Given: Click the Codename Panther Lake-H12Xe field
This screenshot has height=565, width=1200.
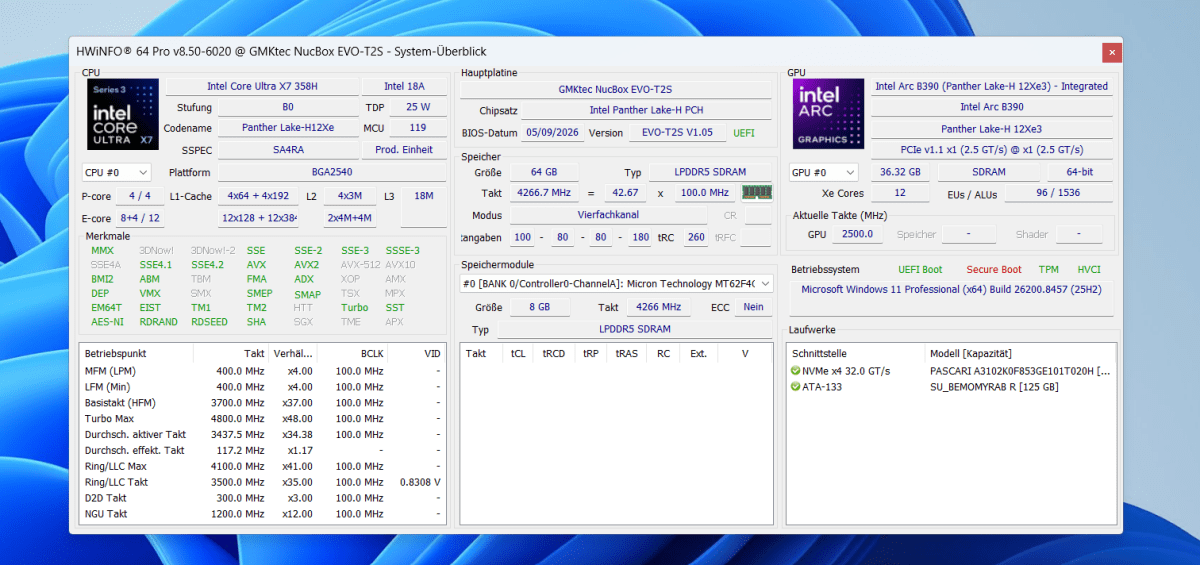Looking at the screenshot, I should (288, 128).
